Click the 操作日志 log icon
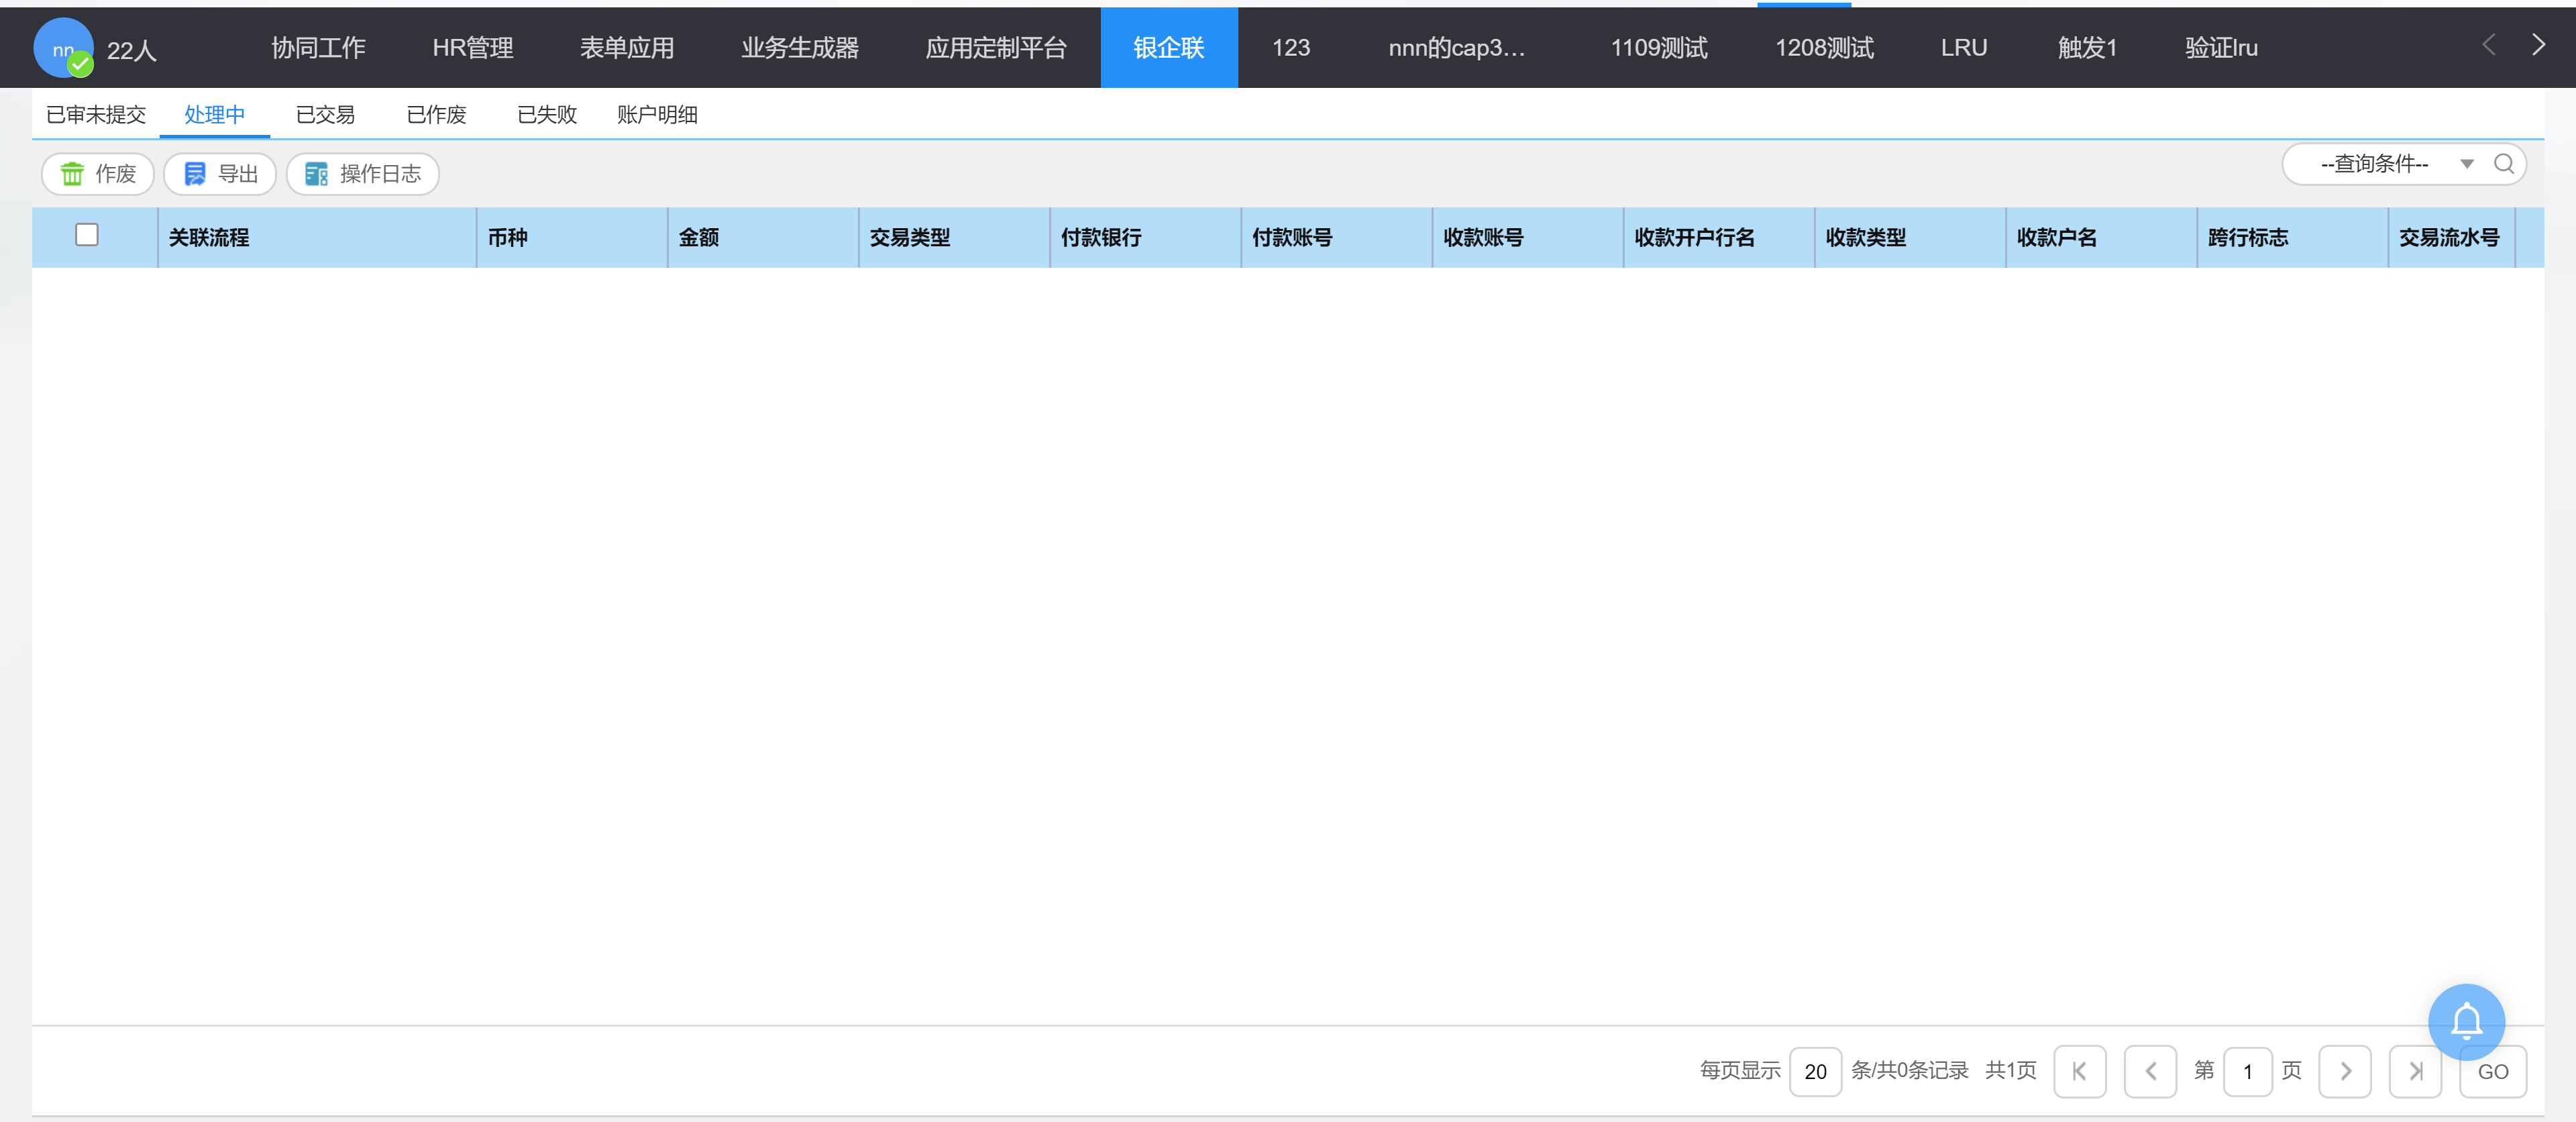Image resolution: width=2576 pixels, height=1122 pixels. tap(316, 174)
